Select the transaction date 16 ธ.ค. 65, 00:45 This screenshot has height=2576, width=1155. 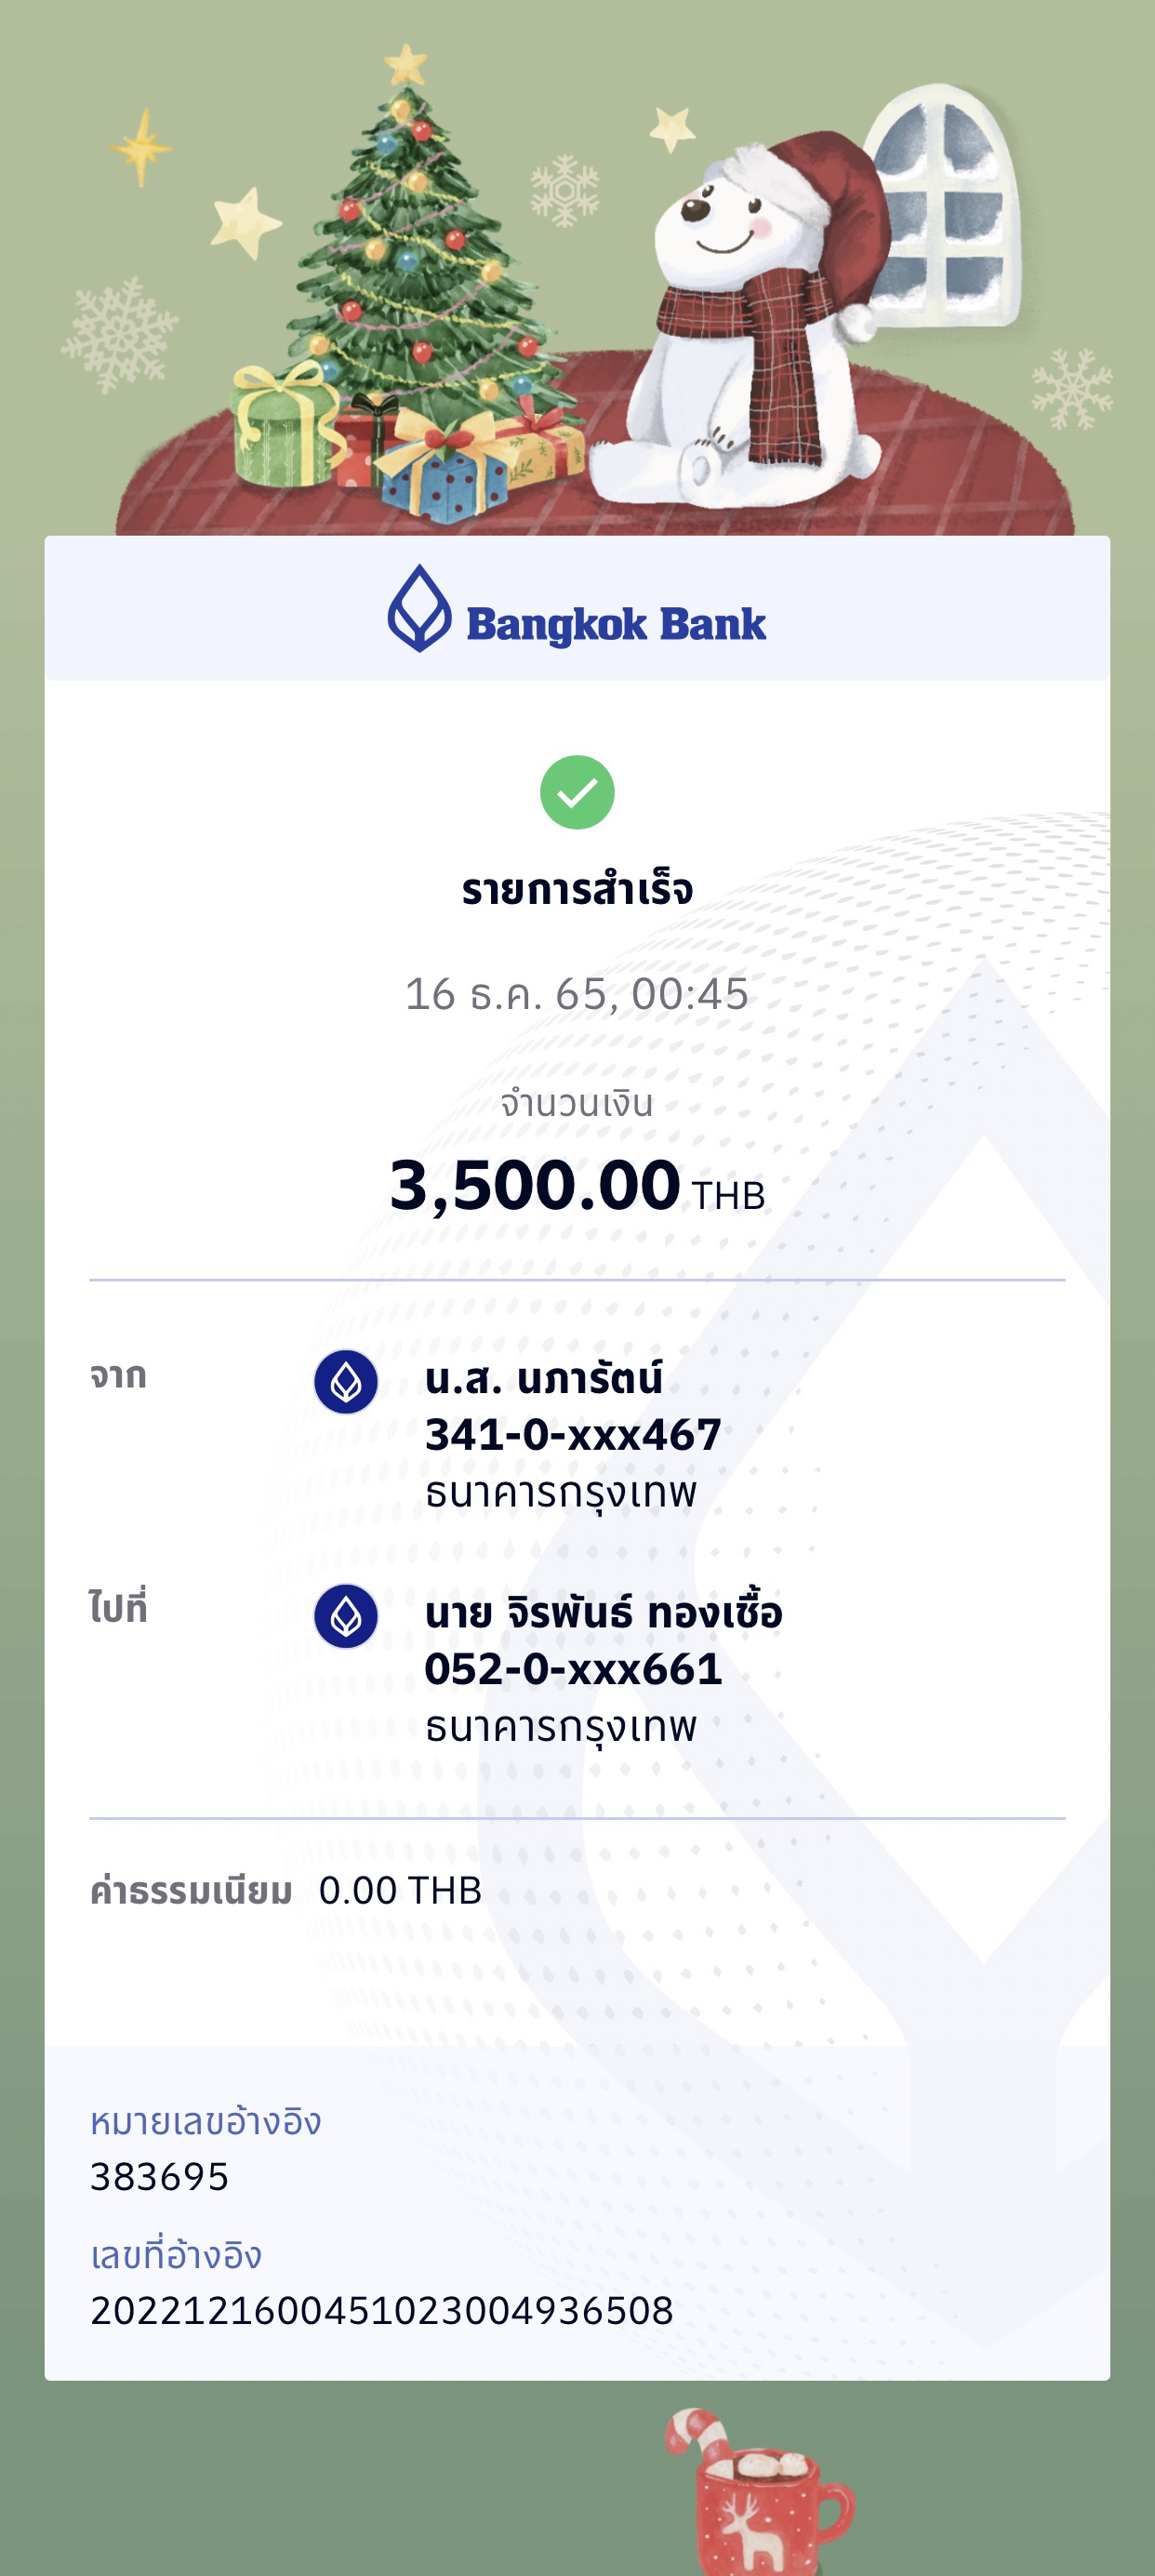coord(577,994)
